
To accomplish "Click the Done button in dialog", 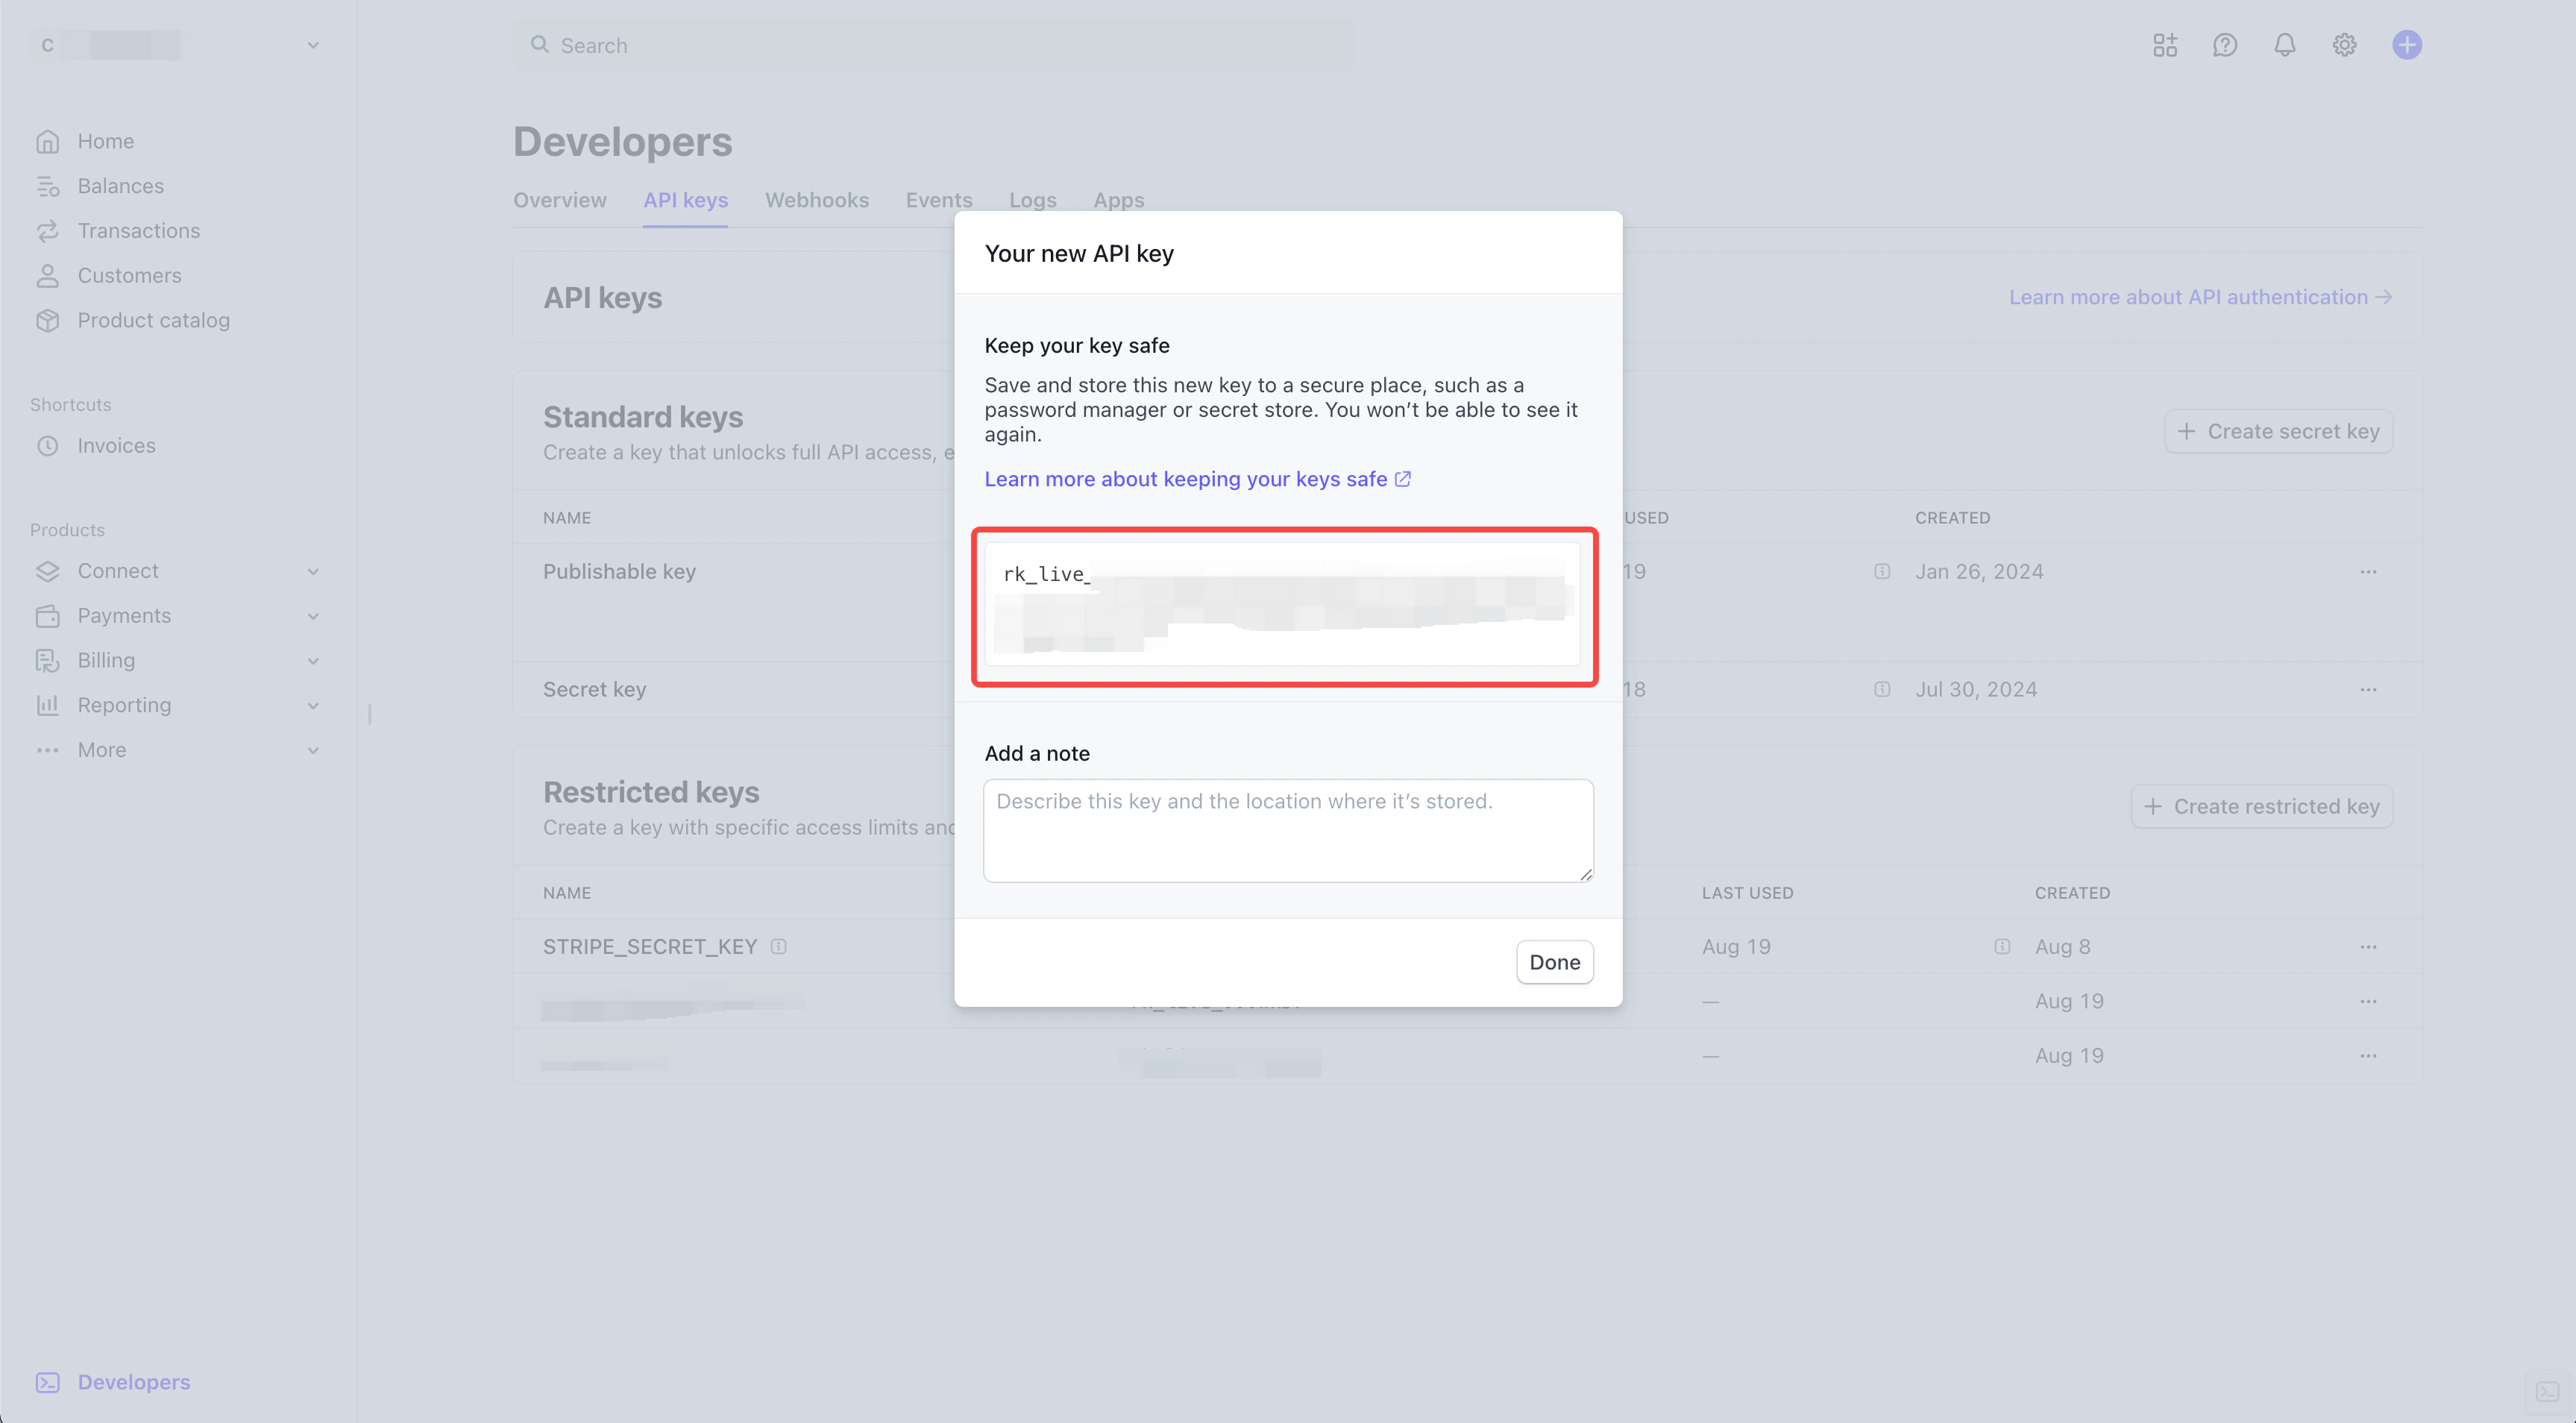I will (1554, 962).
